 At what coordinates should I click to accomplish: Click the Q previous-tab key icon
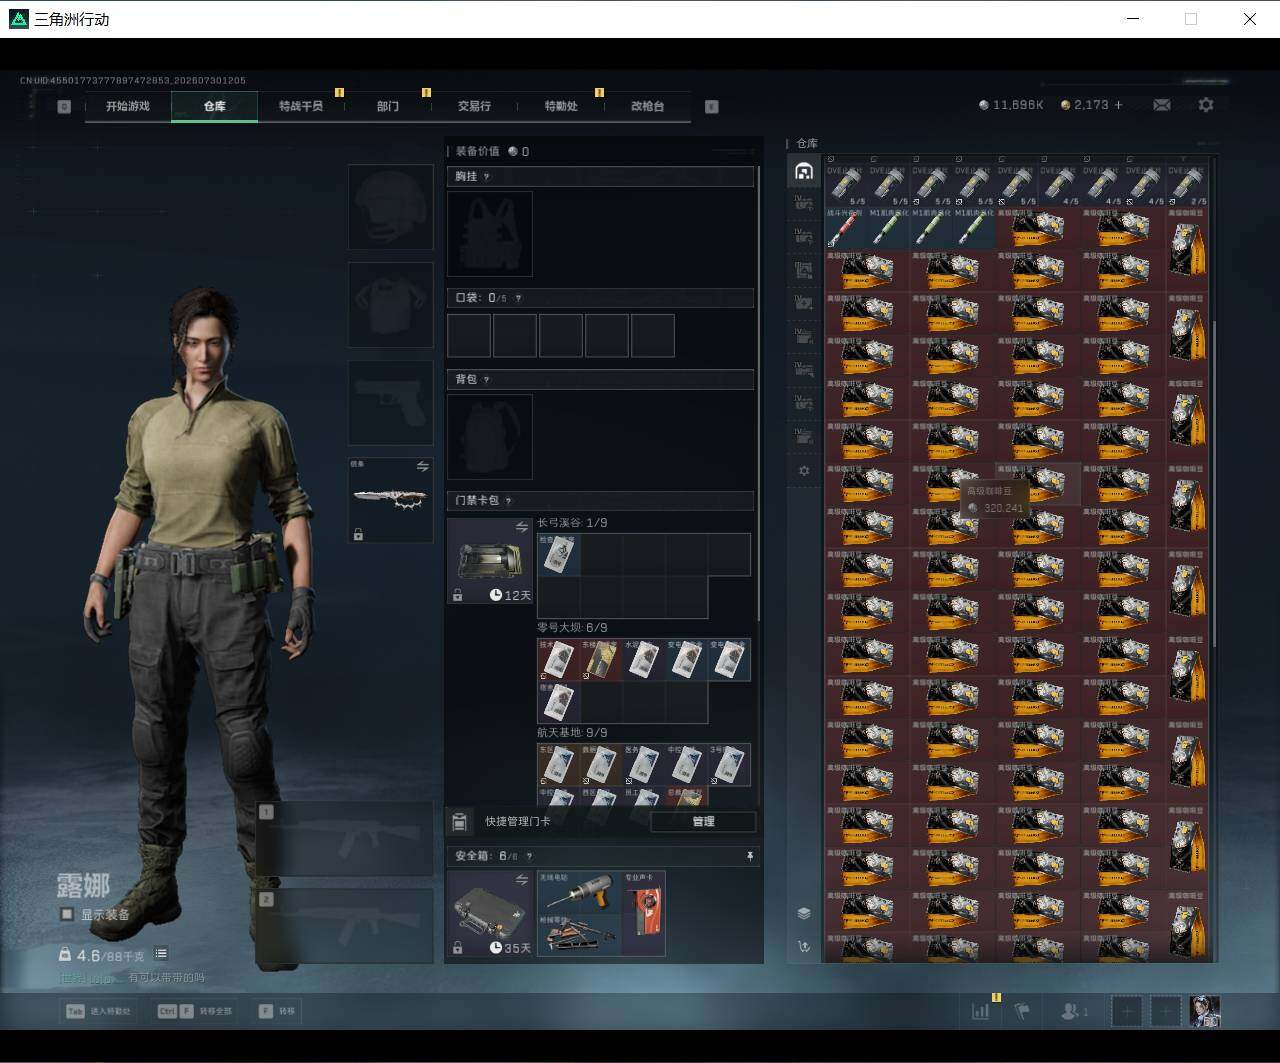coord(64,106)
